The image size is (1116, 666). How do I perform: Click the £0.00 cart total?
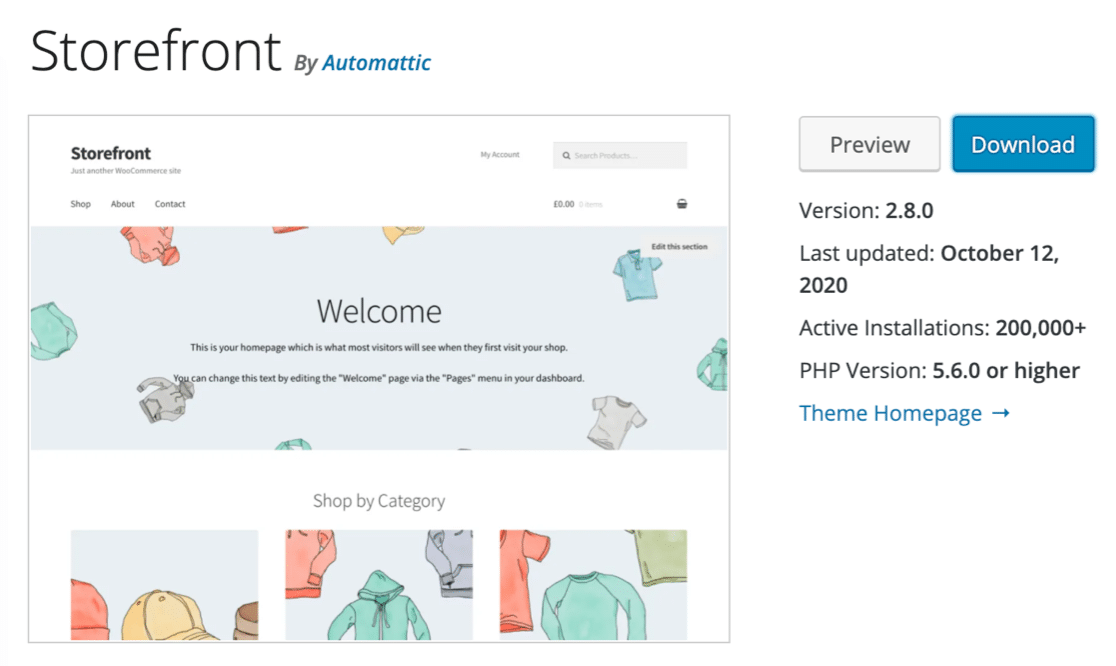(x=564, y=204)
